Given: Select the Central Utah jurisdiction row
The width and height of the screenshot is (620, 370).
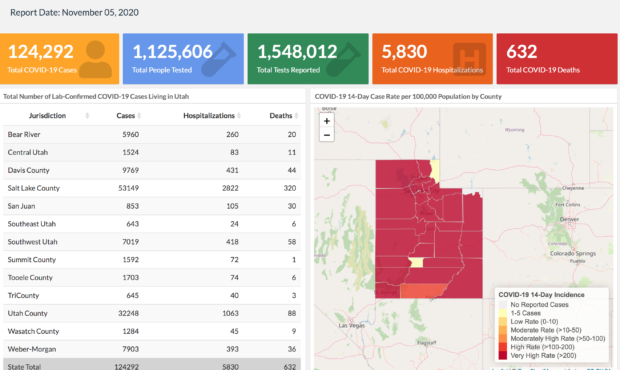Looking at the screenshot, I should pos(152,152).
